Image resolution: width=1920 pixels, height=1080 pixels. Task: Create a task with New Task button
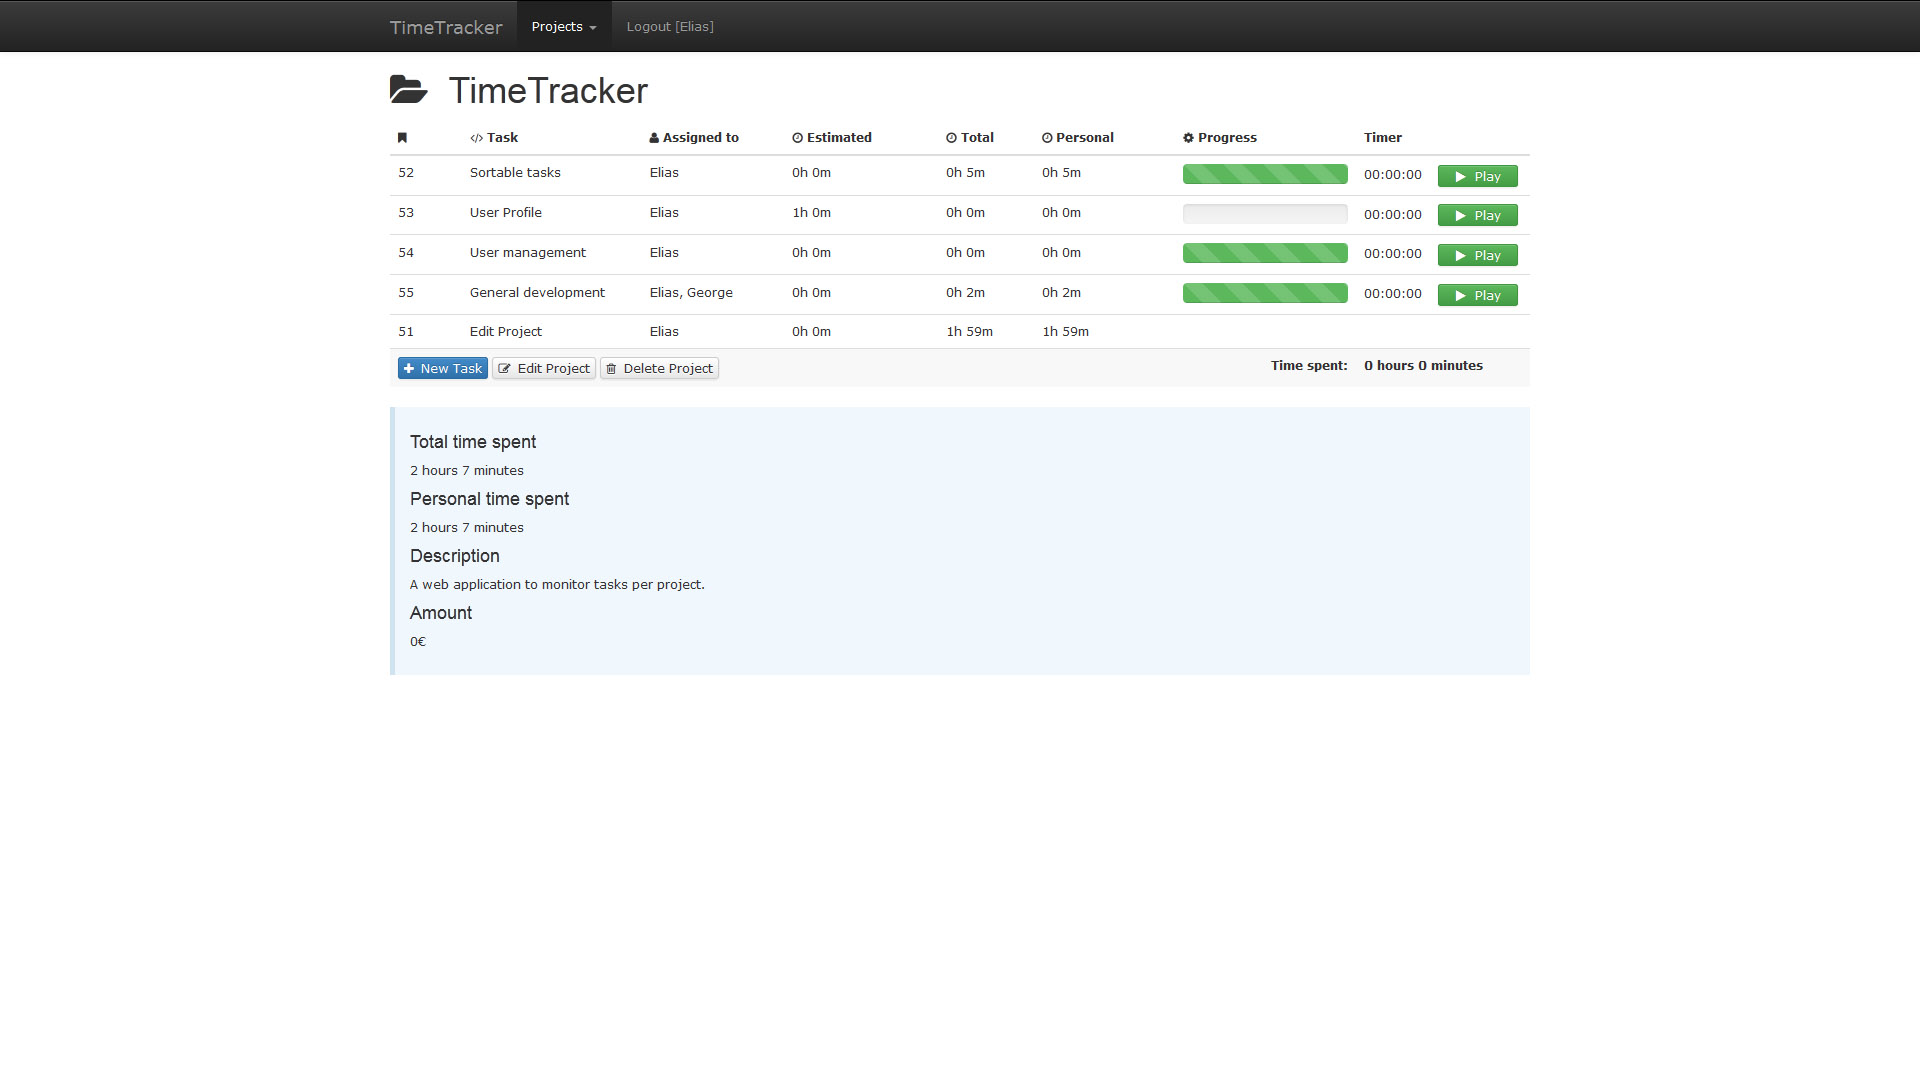click(x=442, y=368)
